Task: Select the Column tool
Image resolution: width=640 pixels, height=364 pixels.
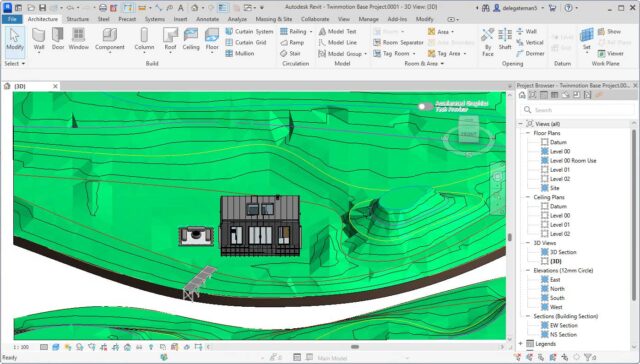Action: pos(144,40)
